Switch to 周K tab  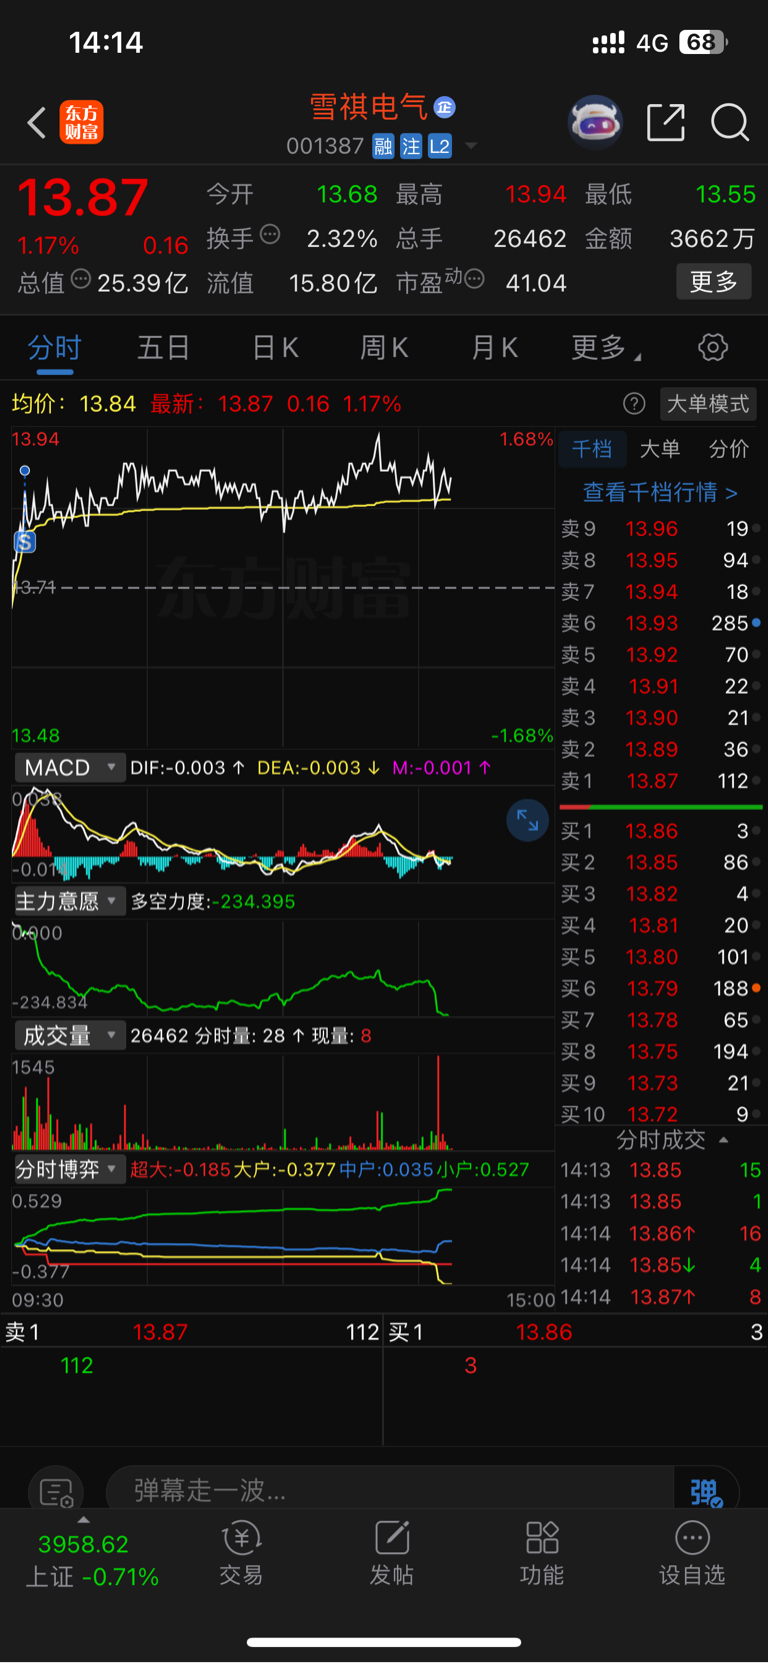coord(384,348)
